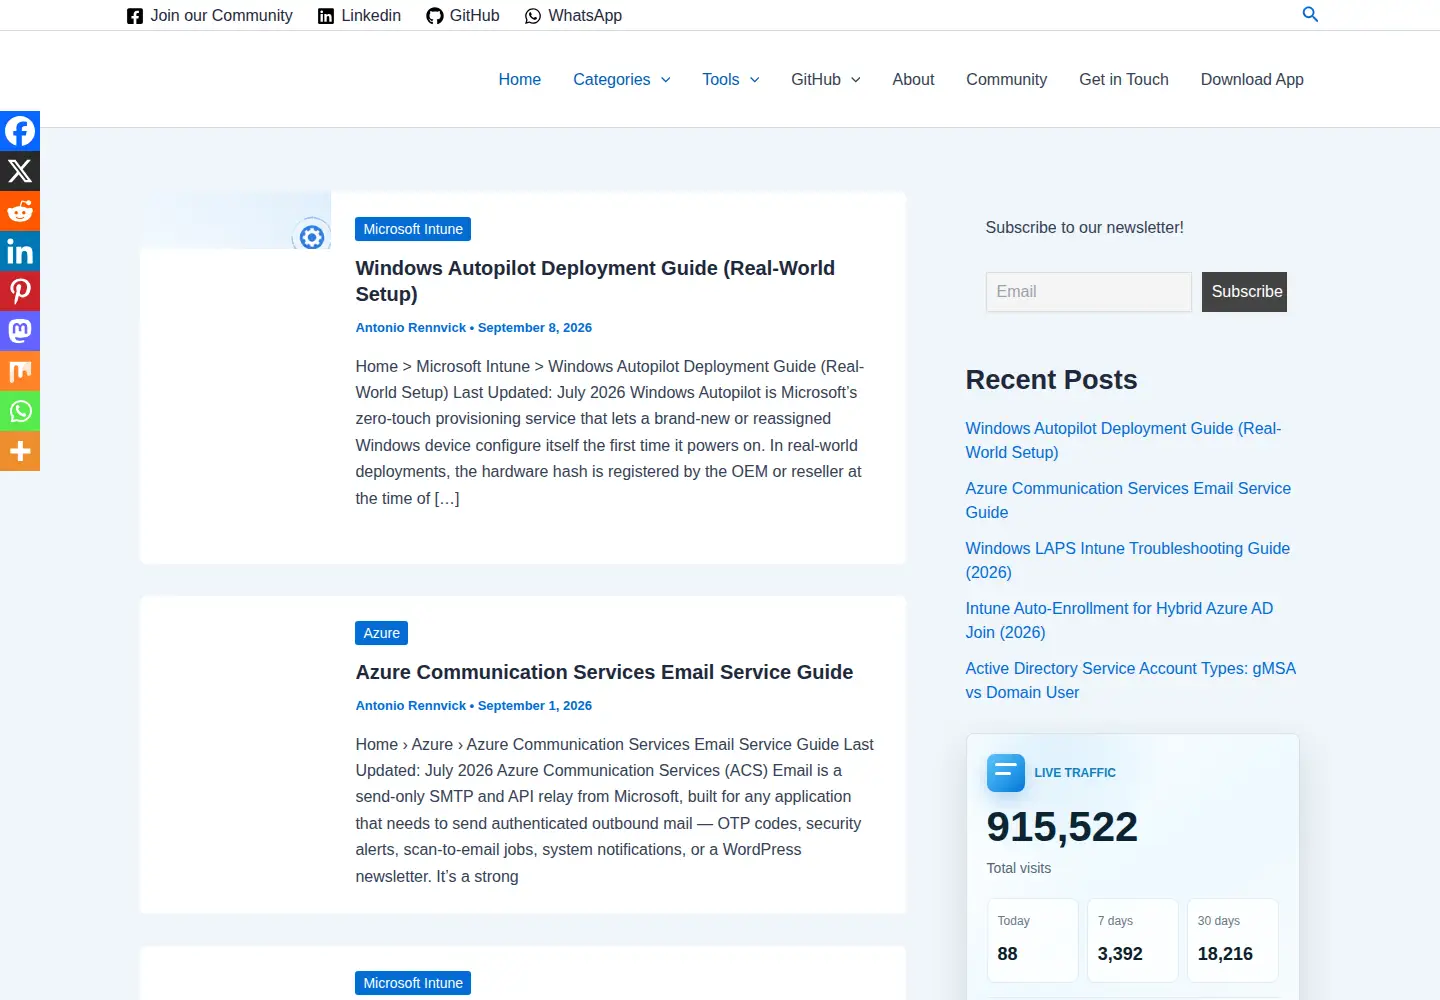Open WhatsApp link in top bar
Image resolution: width=1440 pixels, height=1000 pixels.
(x=573, y=15)
